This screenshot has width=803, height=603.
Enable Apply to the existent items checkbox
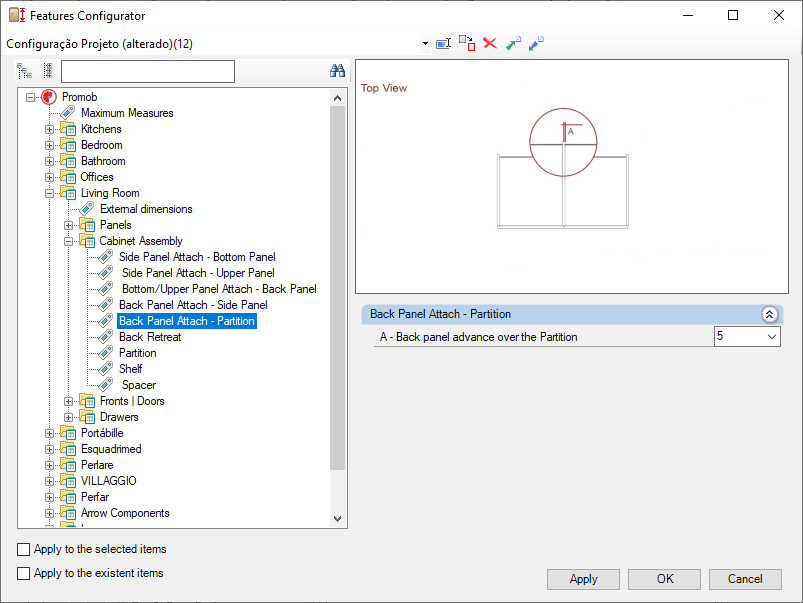pos(24,573)
